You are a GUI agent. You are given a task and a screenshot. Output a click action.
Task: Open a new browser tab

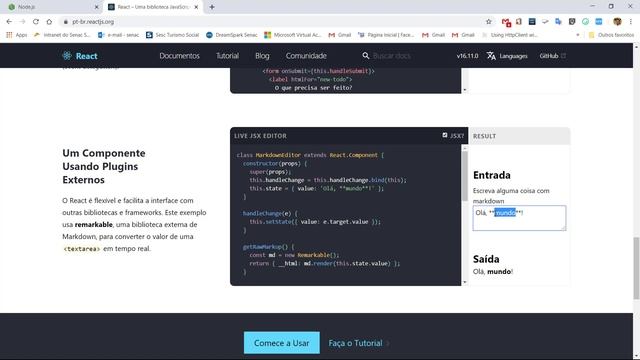212,7
